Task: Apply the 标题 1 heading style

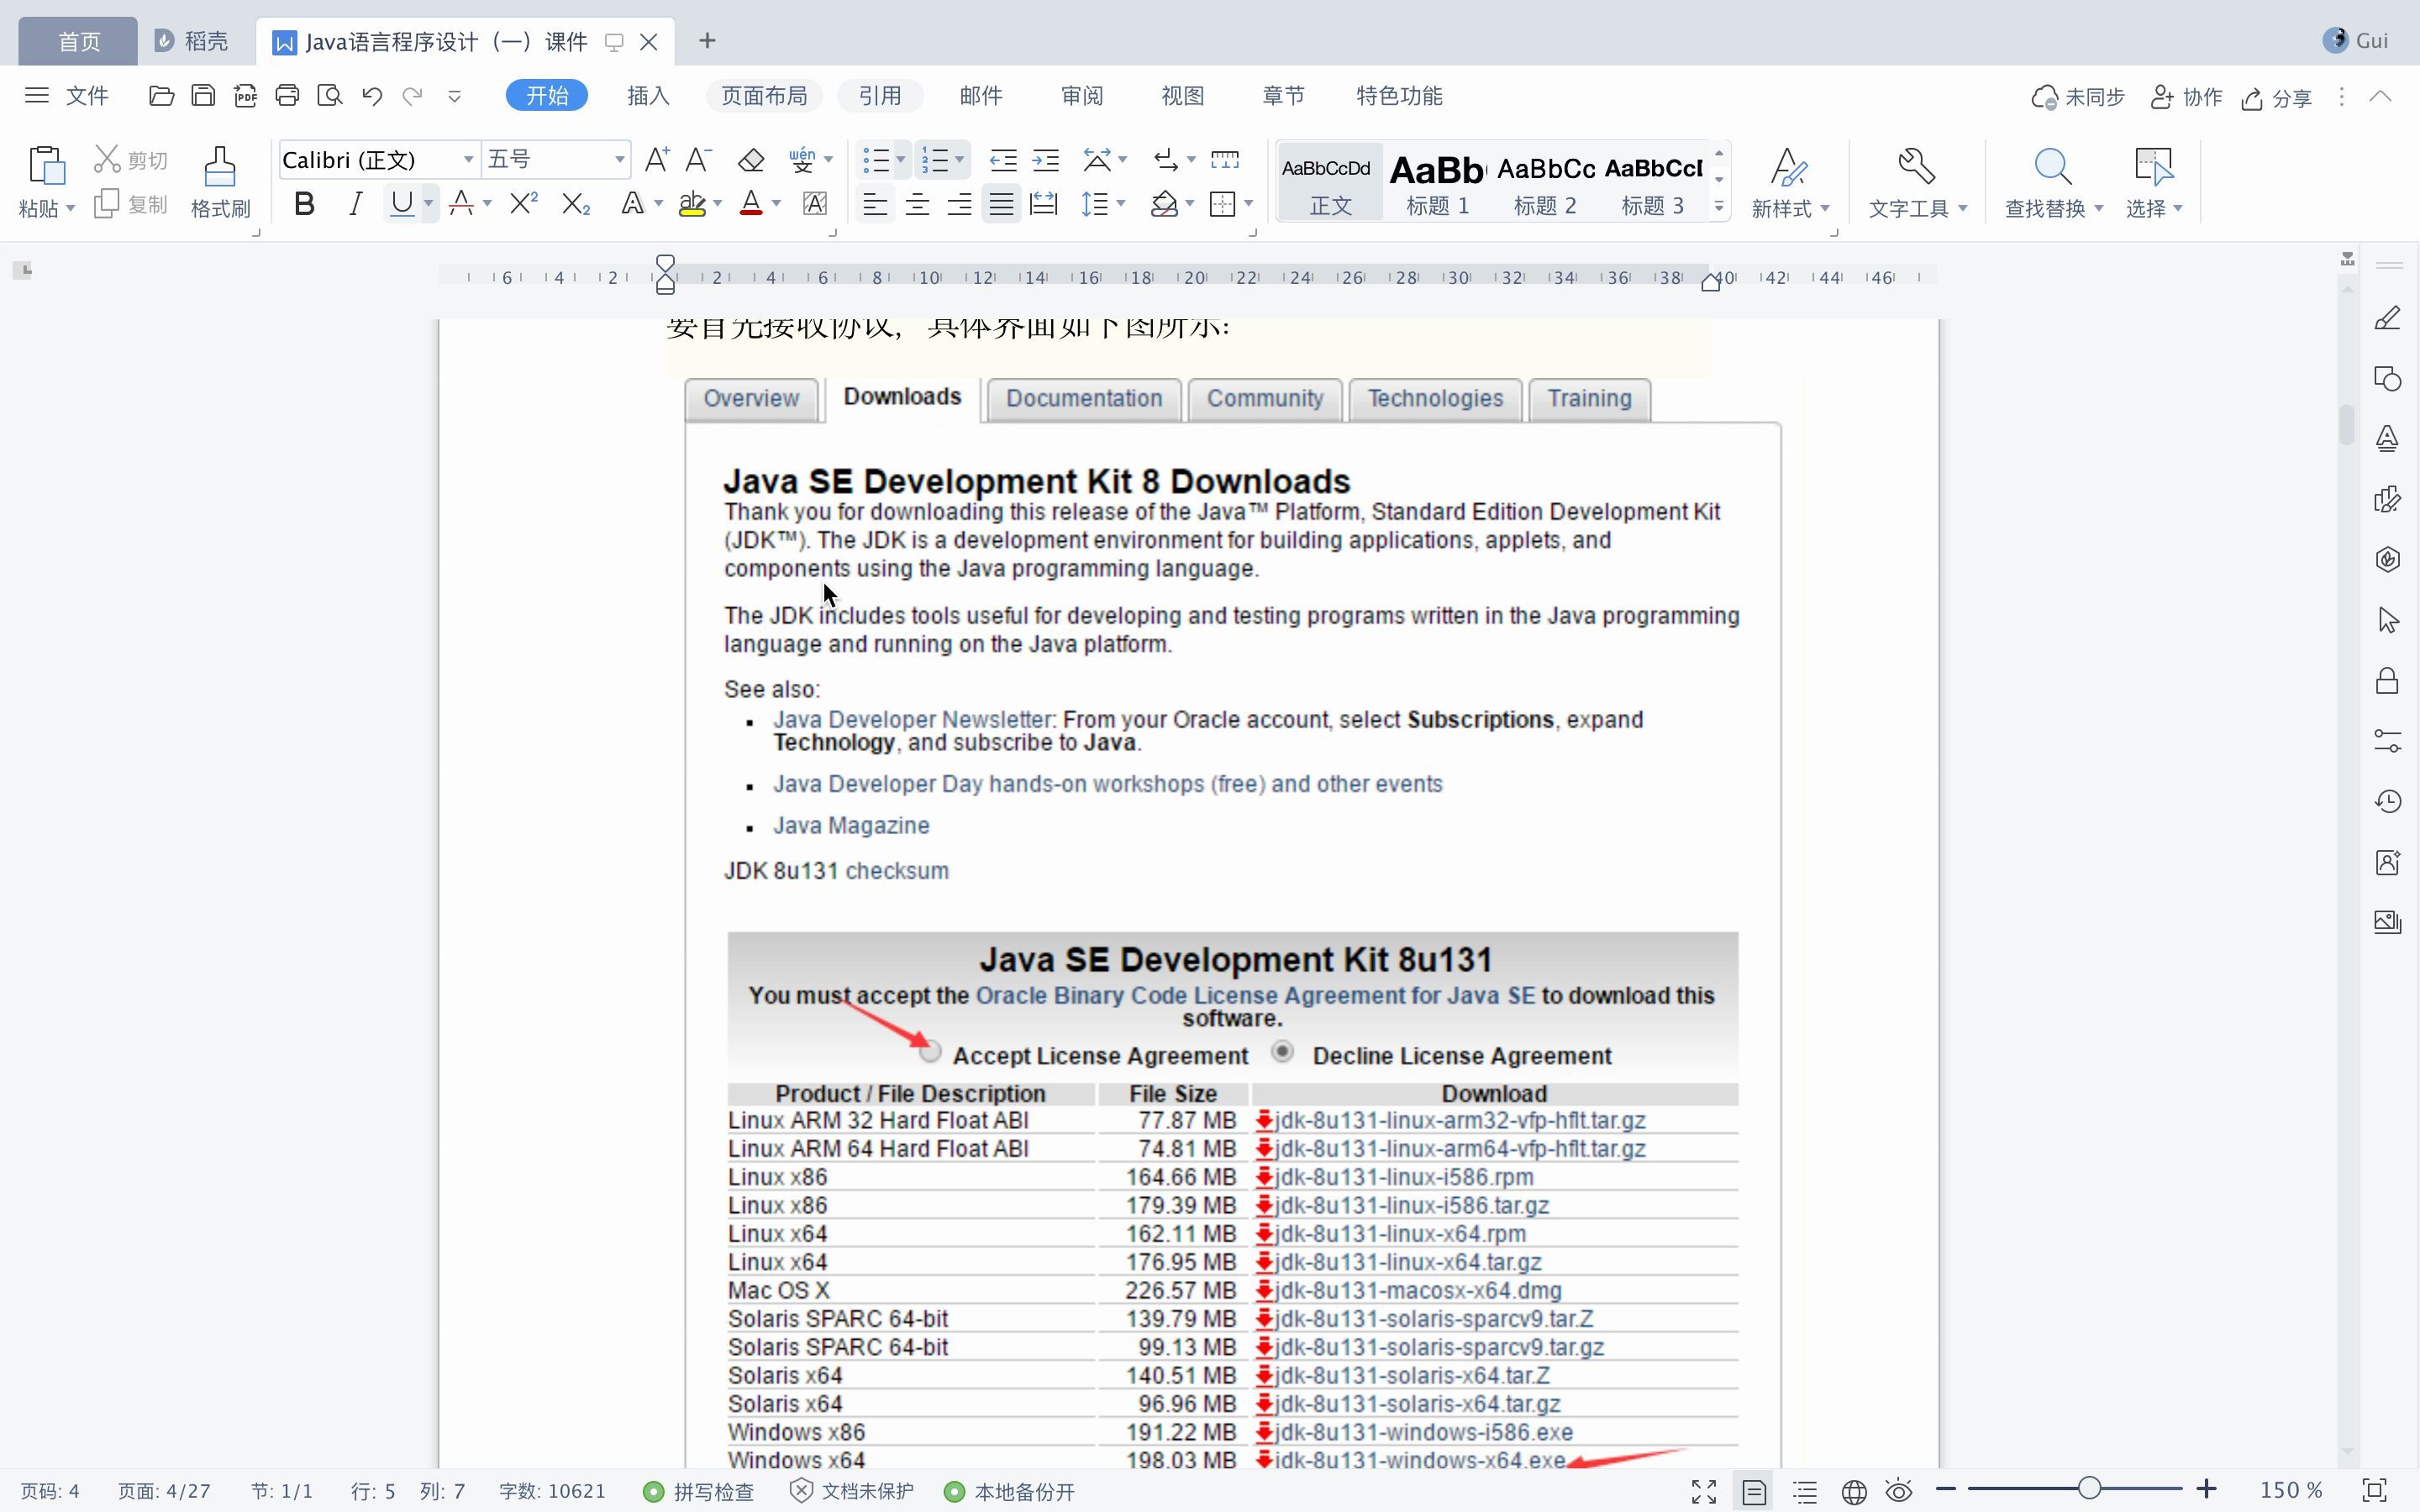Action: point(1437,183)
